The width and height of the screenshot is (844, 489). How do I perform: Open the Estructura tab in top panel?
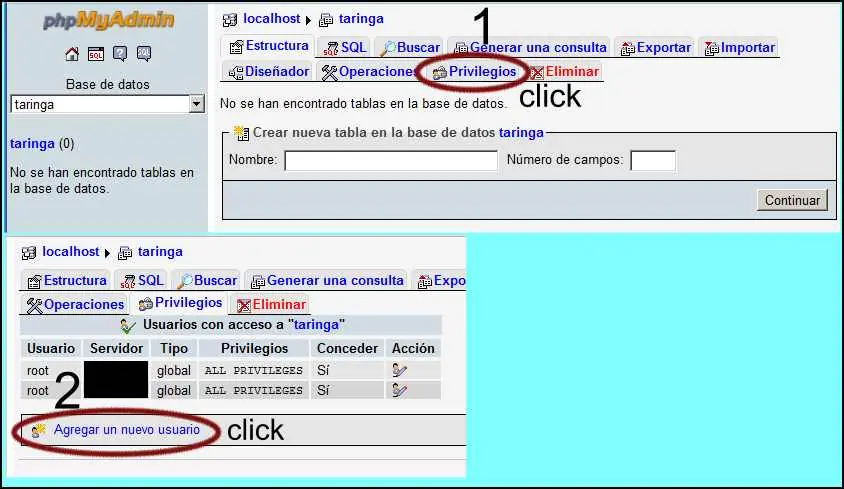269,46
